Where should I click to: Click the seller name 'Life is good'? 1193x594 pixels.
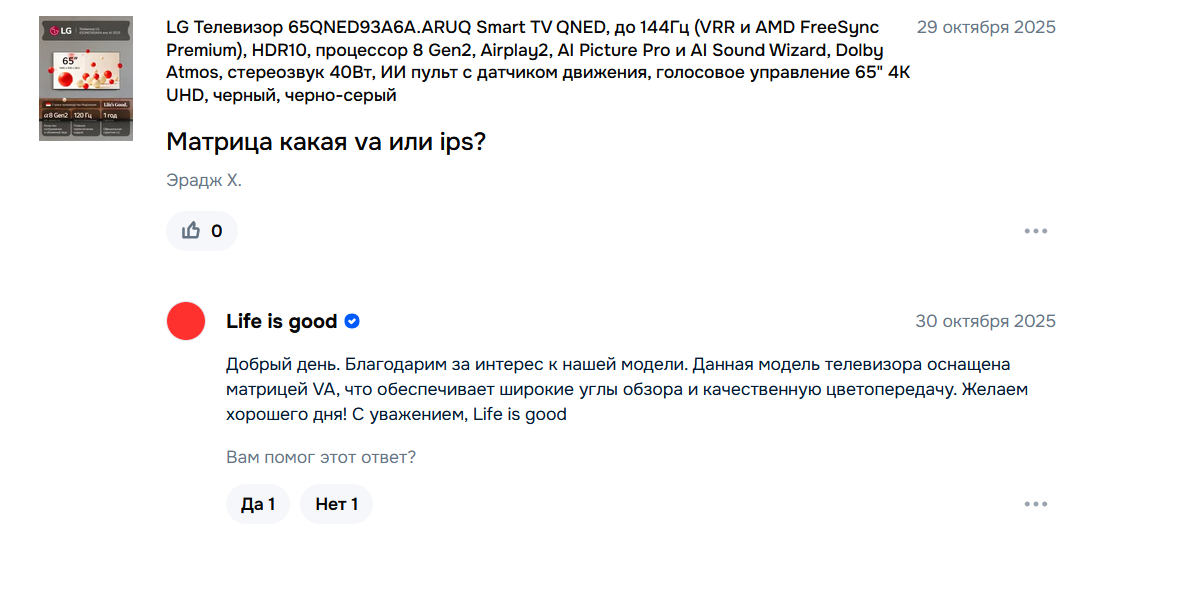pos(281,321)
